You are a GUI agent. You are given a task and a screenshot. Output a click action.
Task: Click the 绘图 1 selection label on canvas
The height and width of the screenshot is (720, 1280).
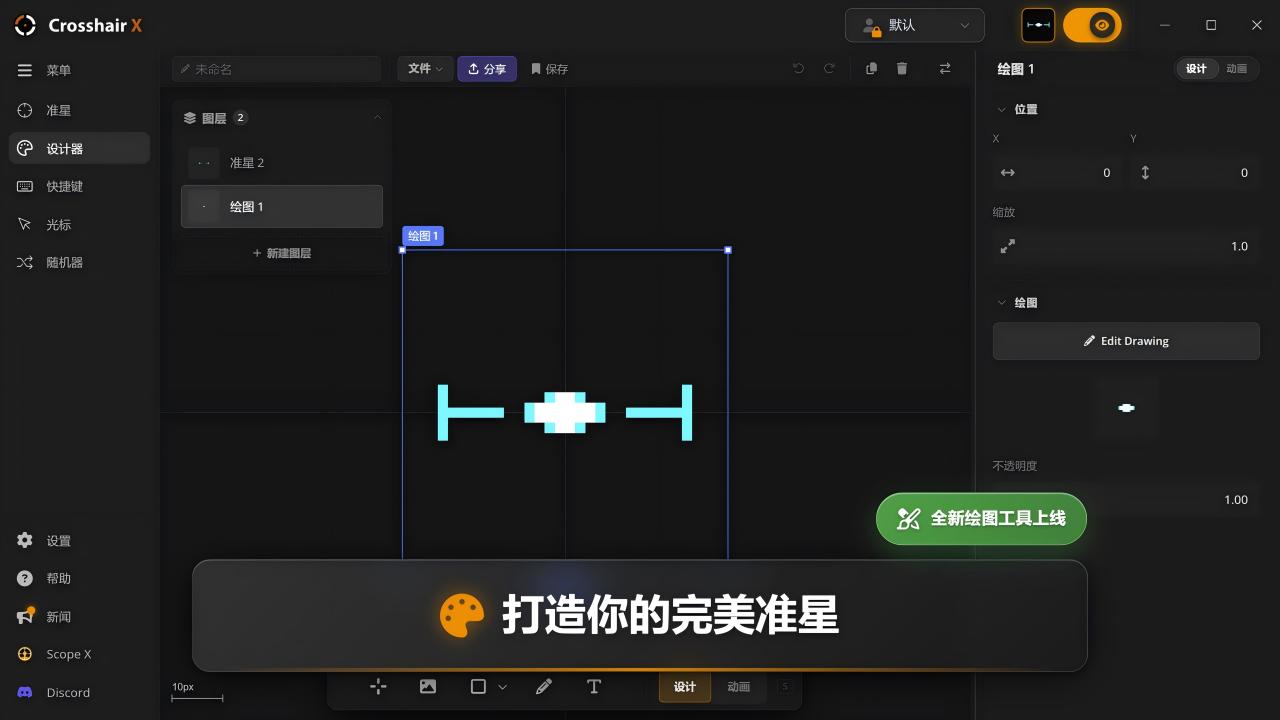coord(423,236)
